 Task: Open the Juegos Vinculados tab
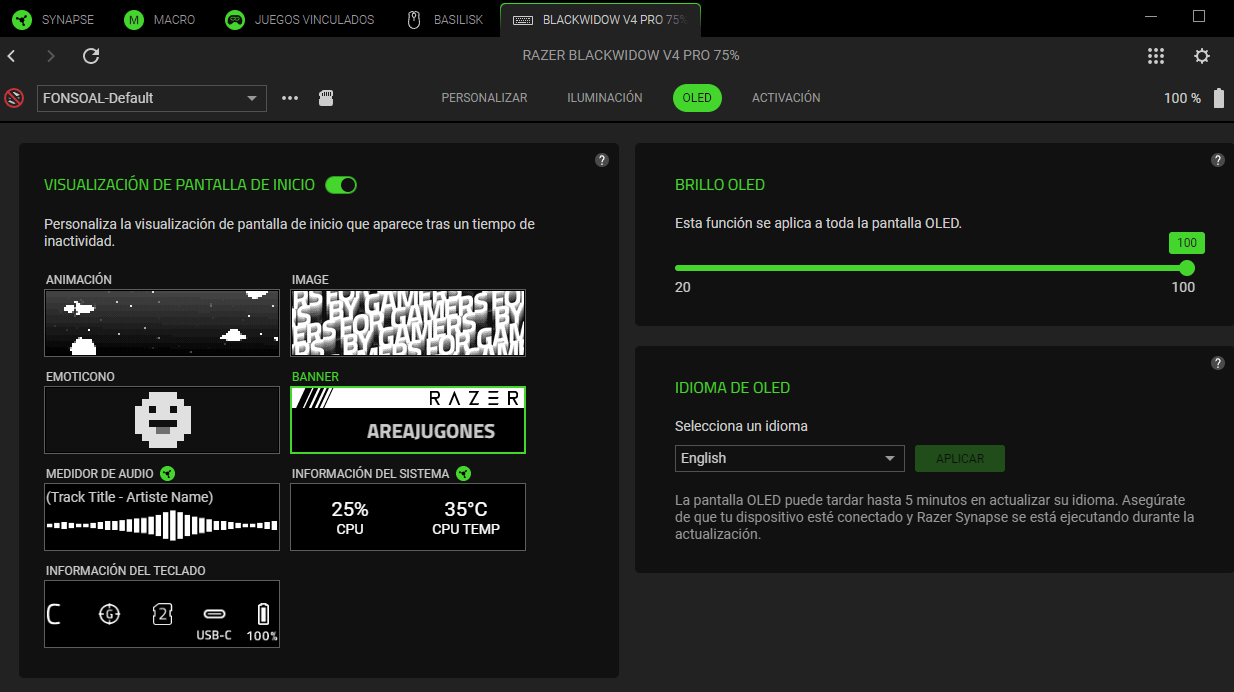point(301,19)
